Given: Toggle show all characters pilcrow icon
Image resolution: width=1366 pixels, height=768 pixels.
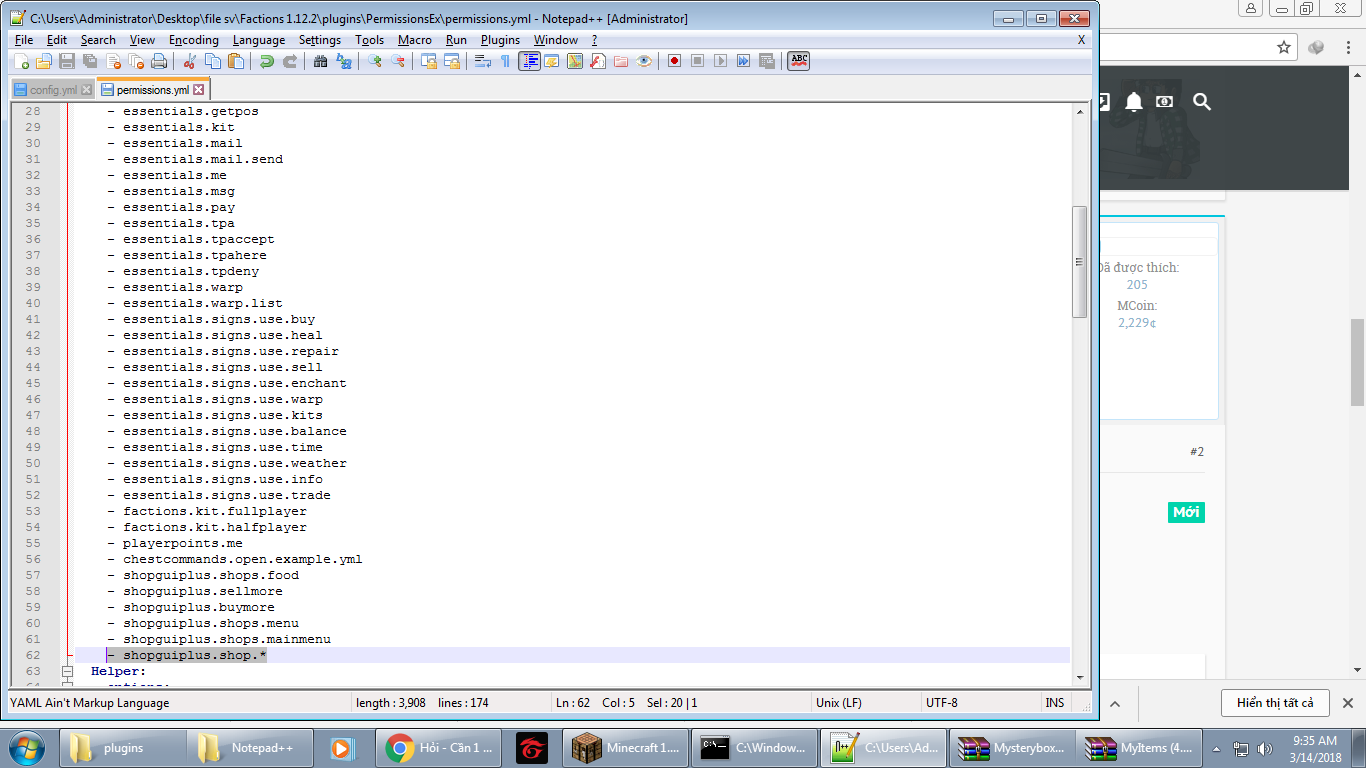Looking at the screenshot, I should [505, 61].
